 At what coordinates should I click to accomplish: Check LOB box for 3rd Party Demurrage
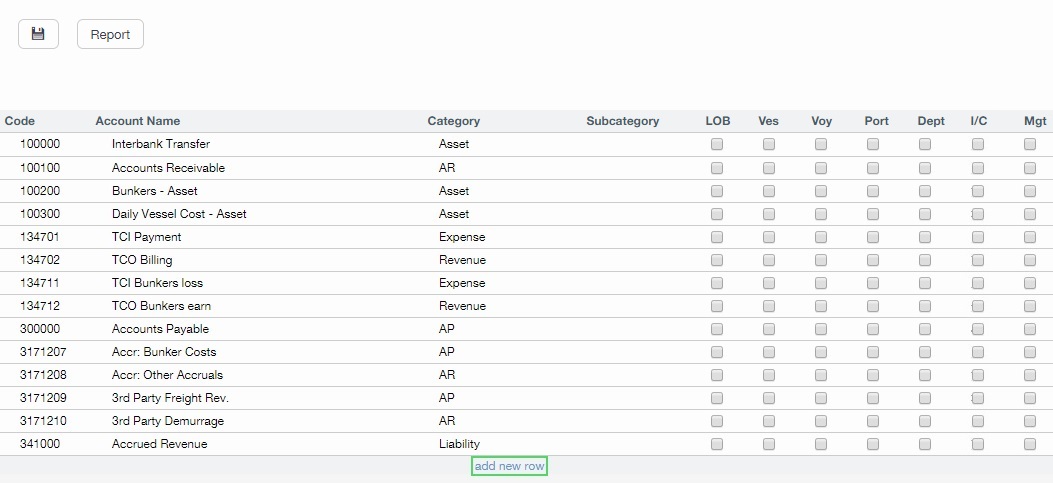click(x=717, y=421)
